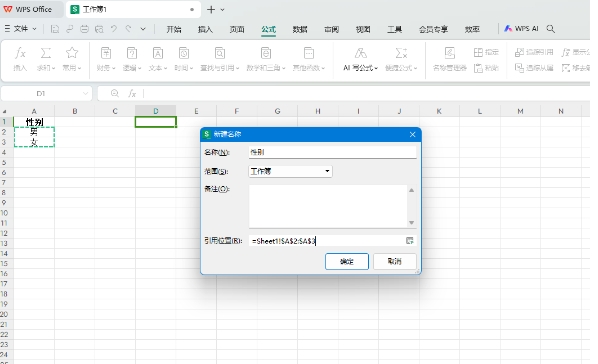598x364 pixels.
Task: Select the Formulas (公式) tab
Action: pyautogui.click(x=268, y=29)
